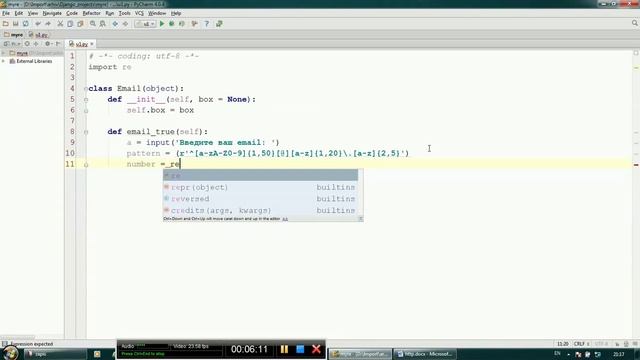Click the Debug bug icon

172,24
